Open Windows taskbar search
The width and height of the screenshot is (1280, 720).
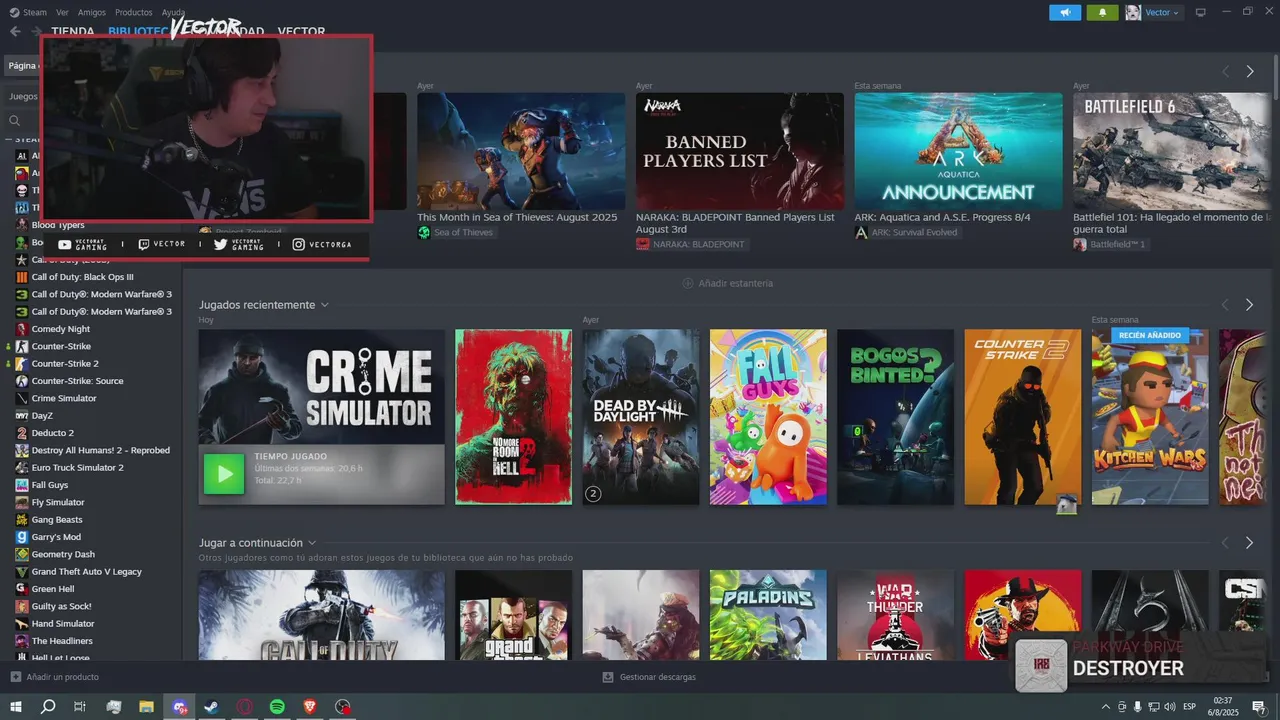(x=48, y=707)
